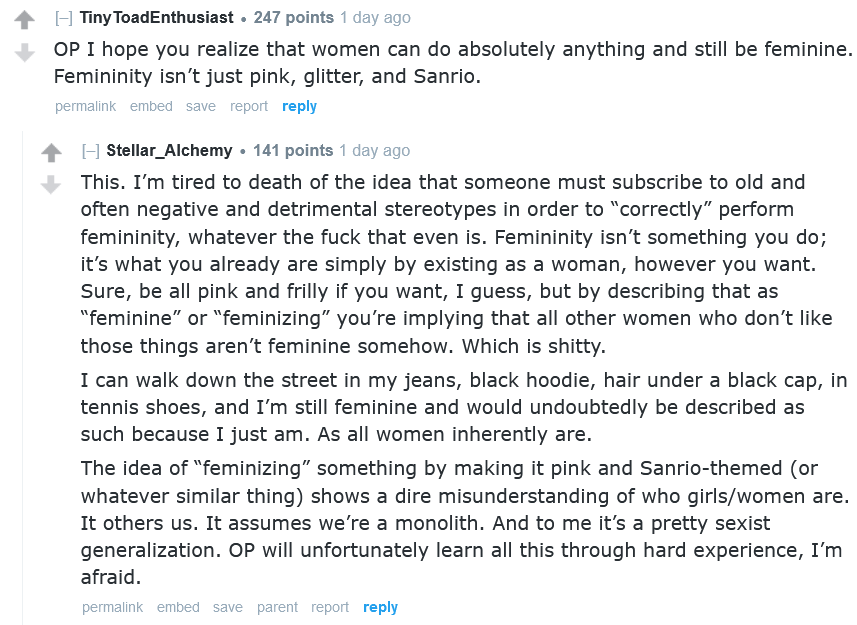Screen dimensions: 857x625
Task: Downvote TinyToadEnthusiast's comment
Action: pos(24,52)
